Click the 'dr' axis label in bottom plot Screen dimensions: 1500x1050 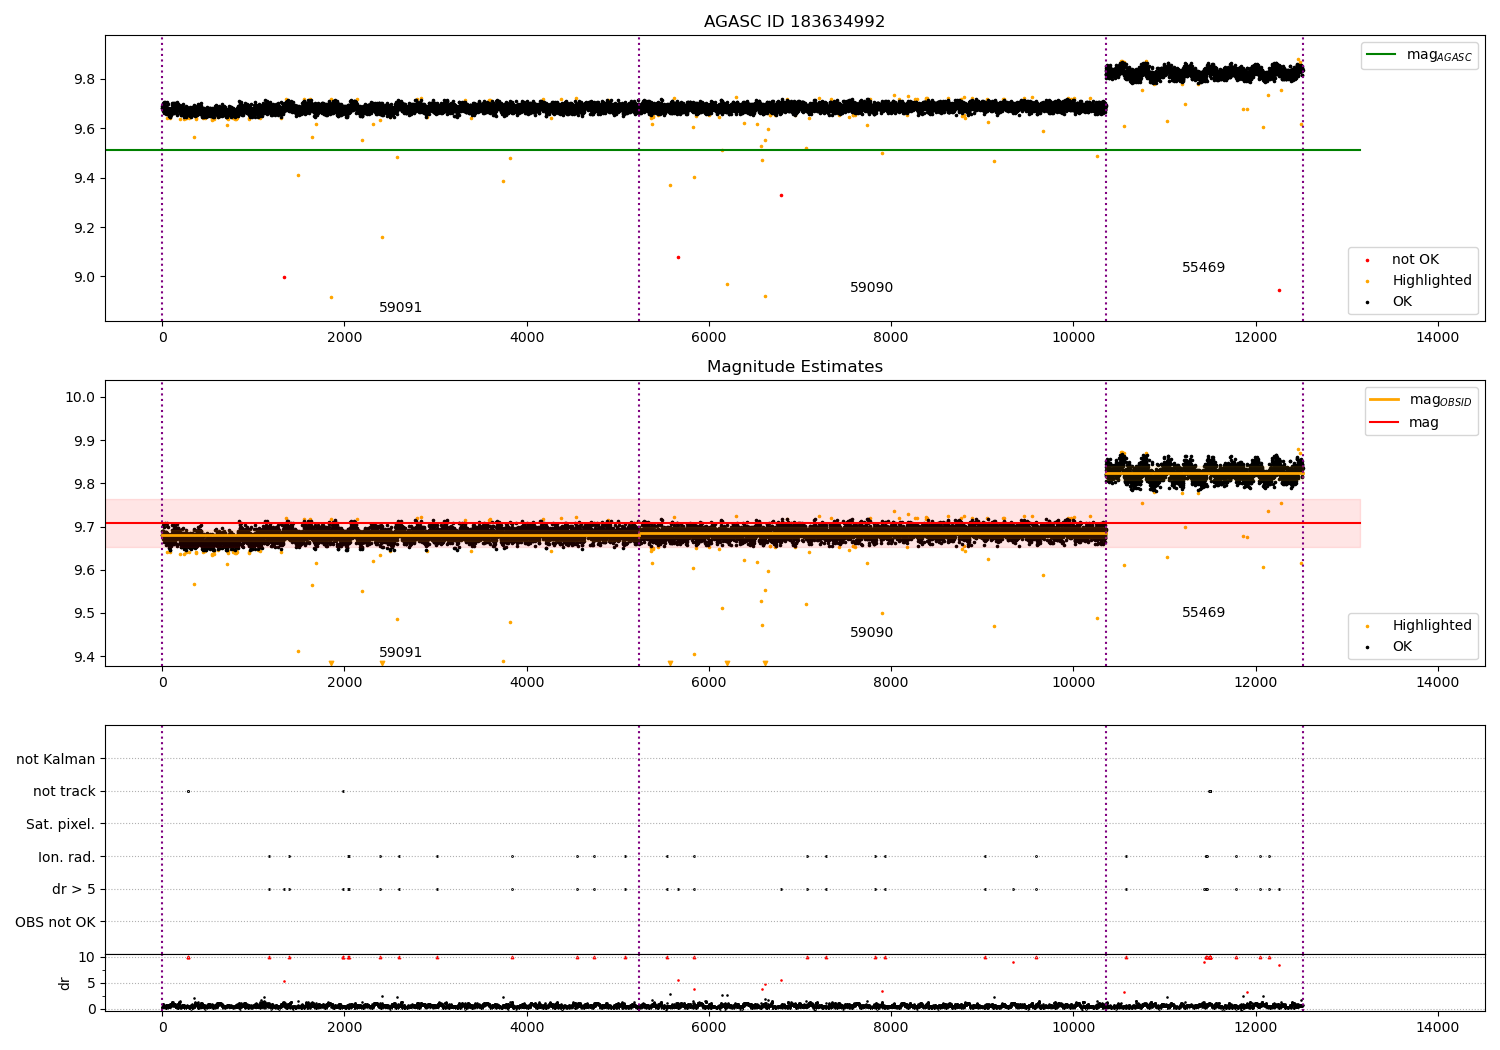[x=65, y=983]
